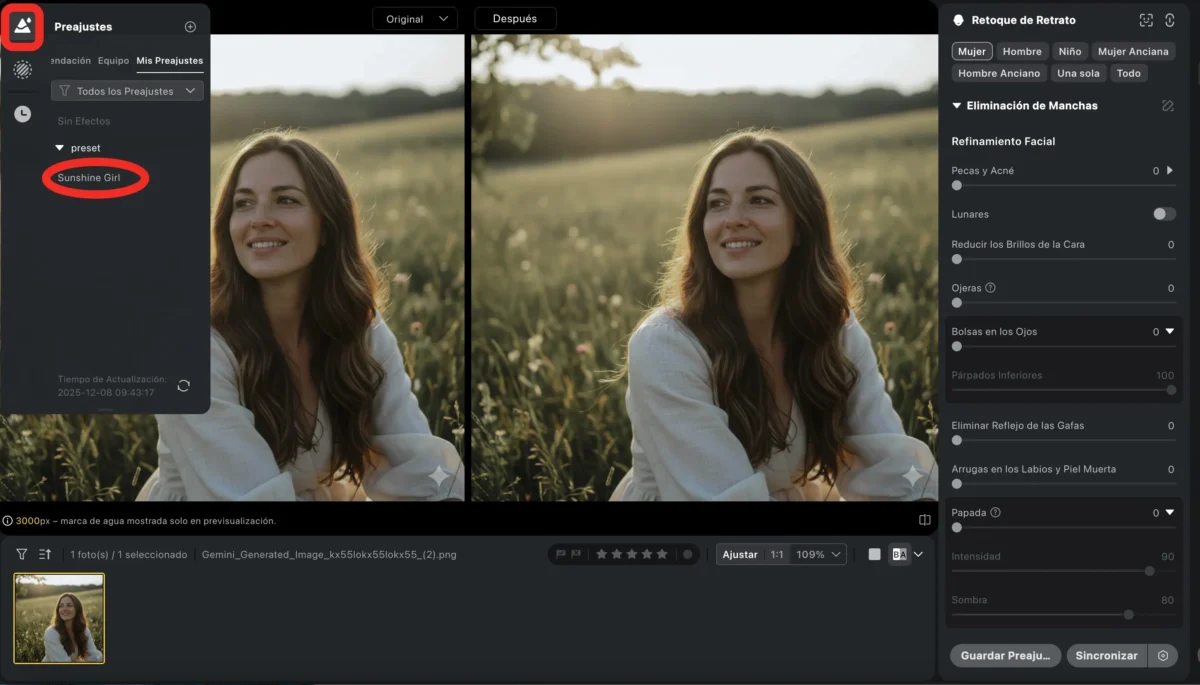Enable the Lunares switch
Viewport: 1200px width, 685px height.
(1163, 213)
